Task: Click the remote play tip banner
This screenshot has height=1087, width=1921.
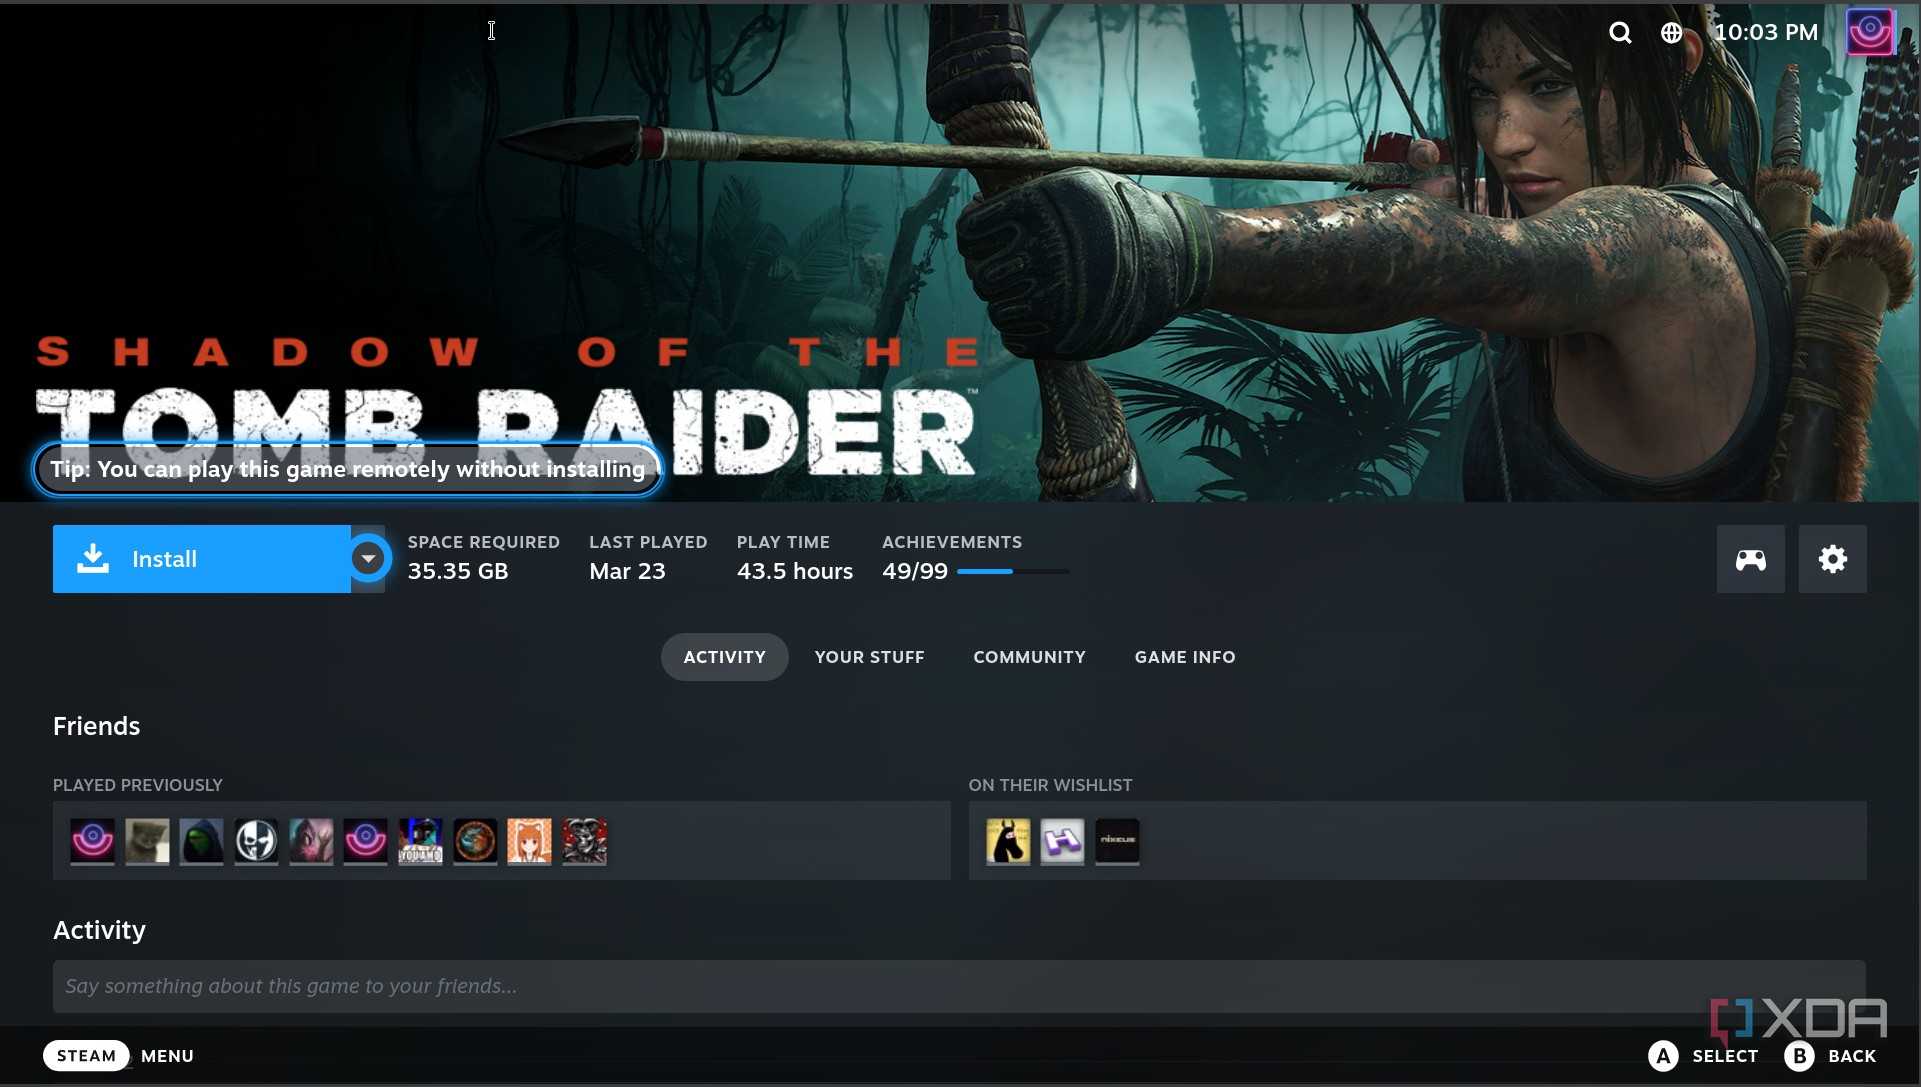Action: coord(347,469)
